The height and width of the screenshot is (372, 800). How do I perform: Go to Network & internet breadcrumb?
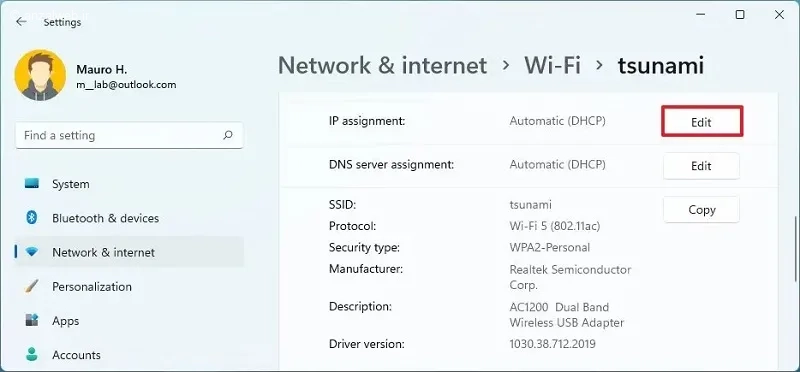383,65
